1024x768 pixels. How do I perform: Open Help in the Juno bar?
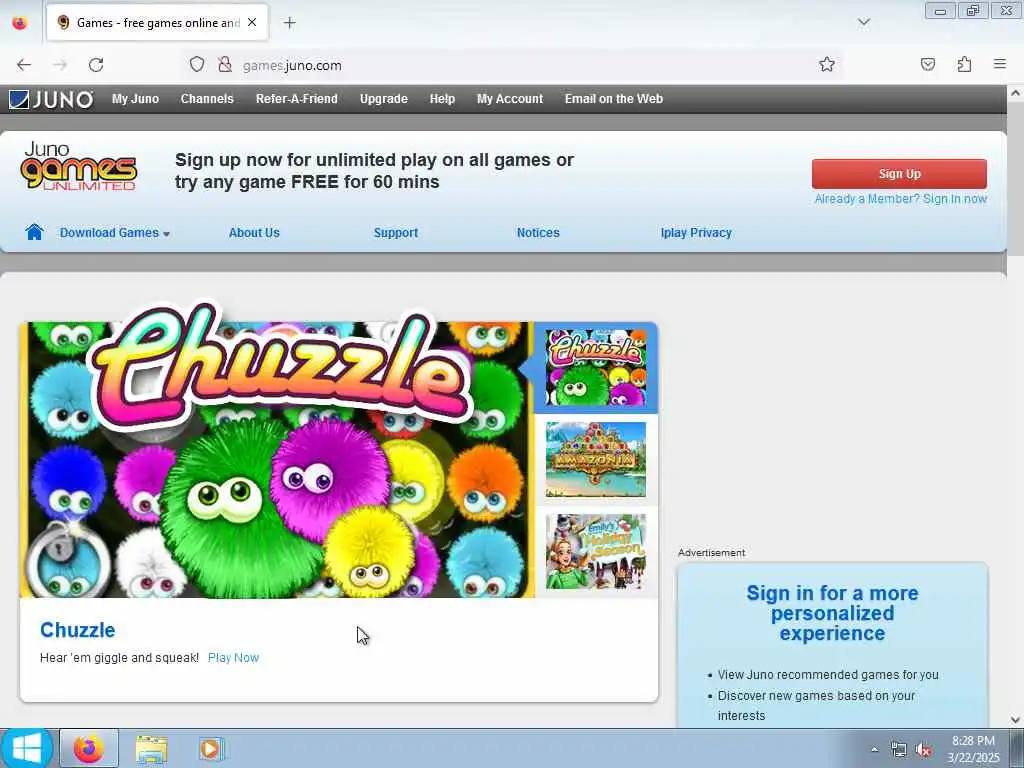[x=442, y=99]
